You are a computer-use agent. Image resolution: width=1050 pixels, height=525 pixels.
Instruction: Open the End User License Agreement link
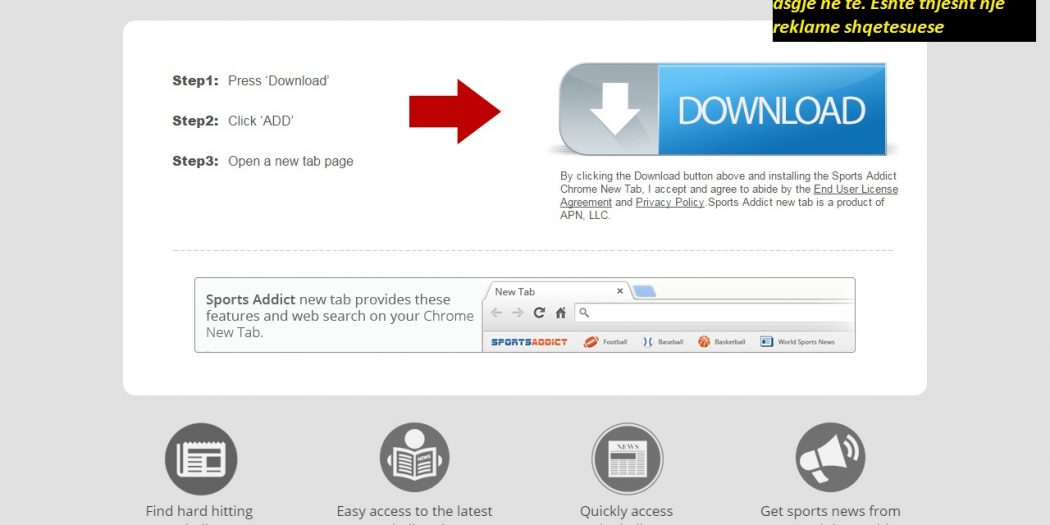click(730, 196)
